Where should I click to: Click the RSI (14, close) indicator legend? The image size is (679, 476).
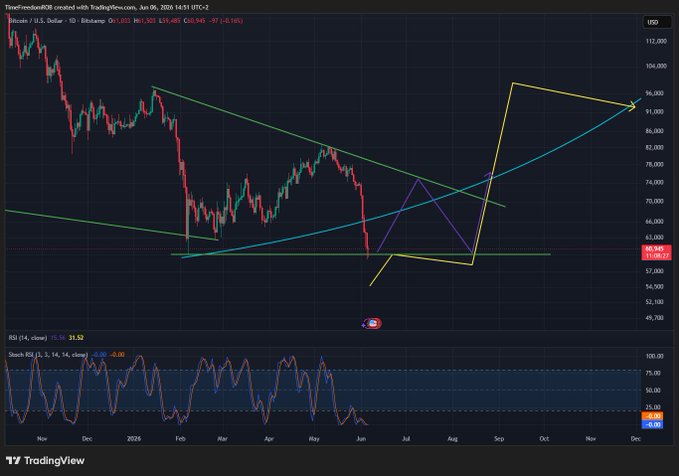click(28, 337)
